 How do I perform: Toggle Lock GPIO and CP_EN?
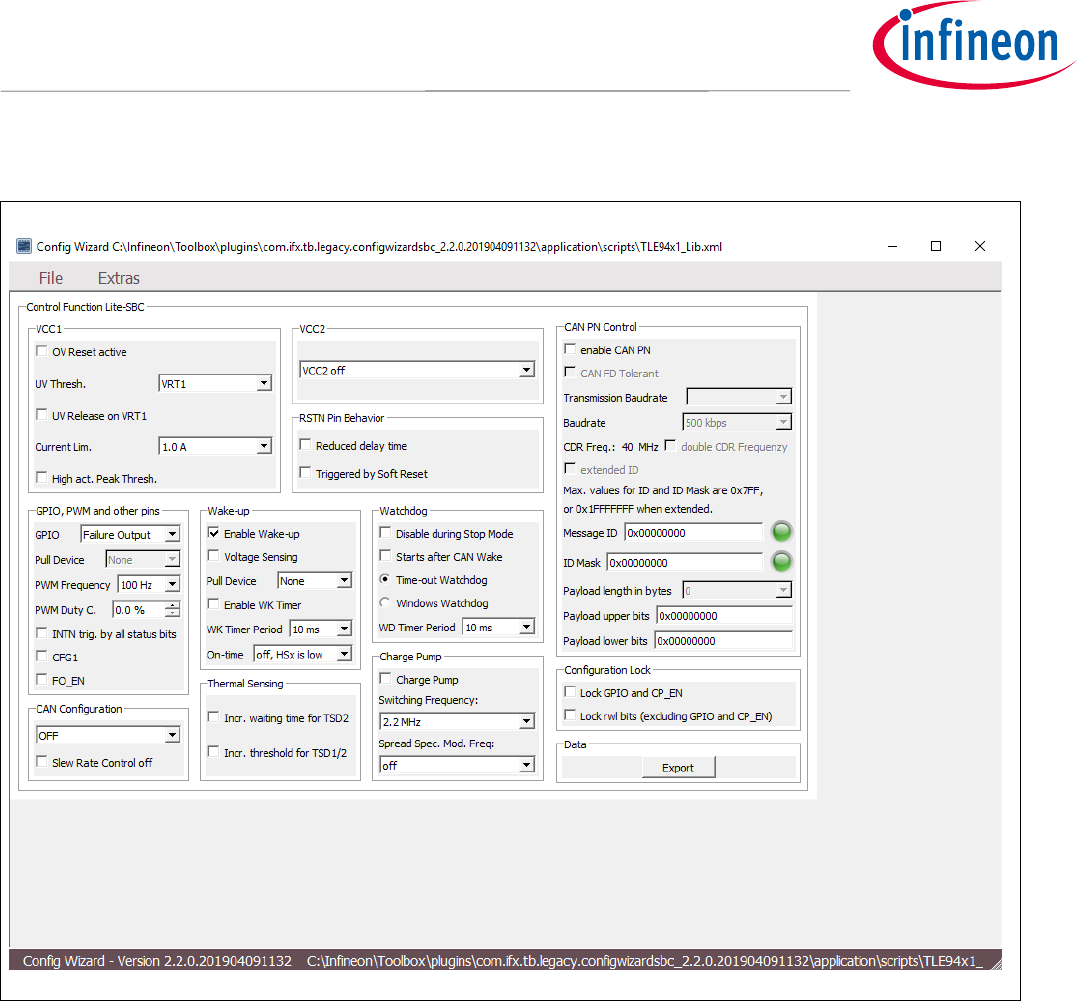569,692
